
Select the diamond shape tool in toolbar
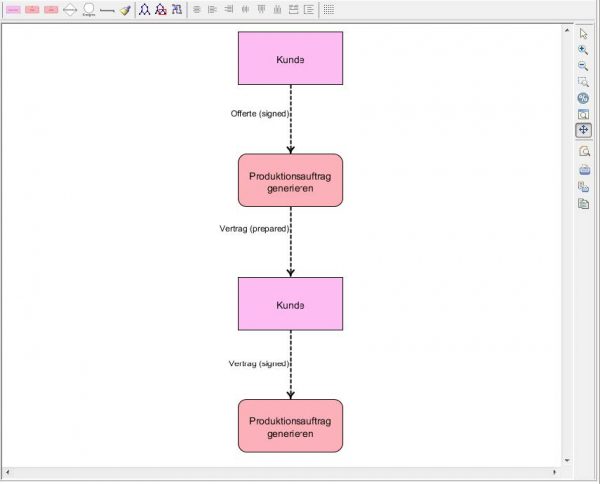coord(70,9)
